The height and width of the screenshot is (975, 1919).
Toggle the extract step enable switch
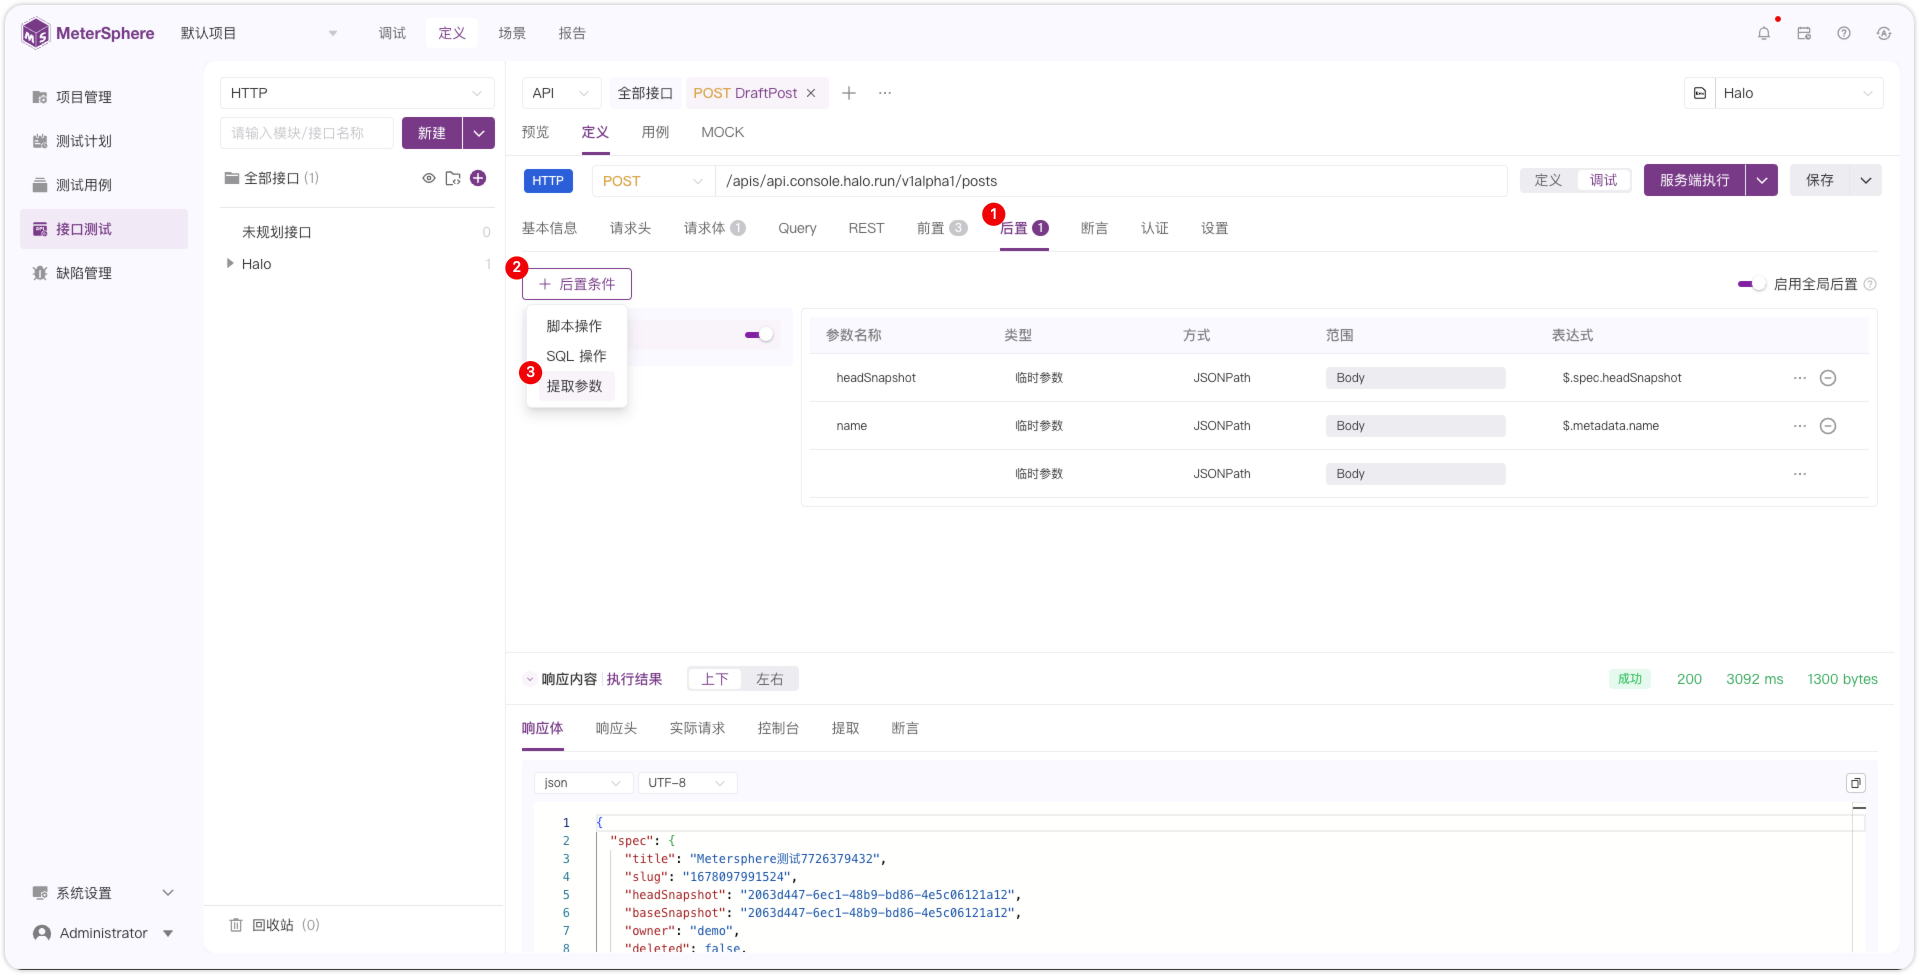(759, 335)
